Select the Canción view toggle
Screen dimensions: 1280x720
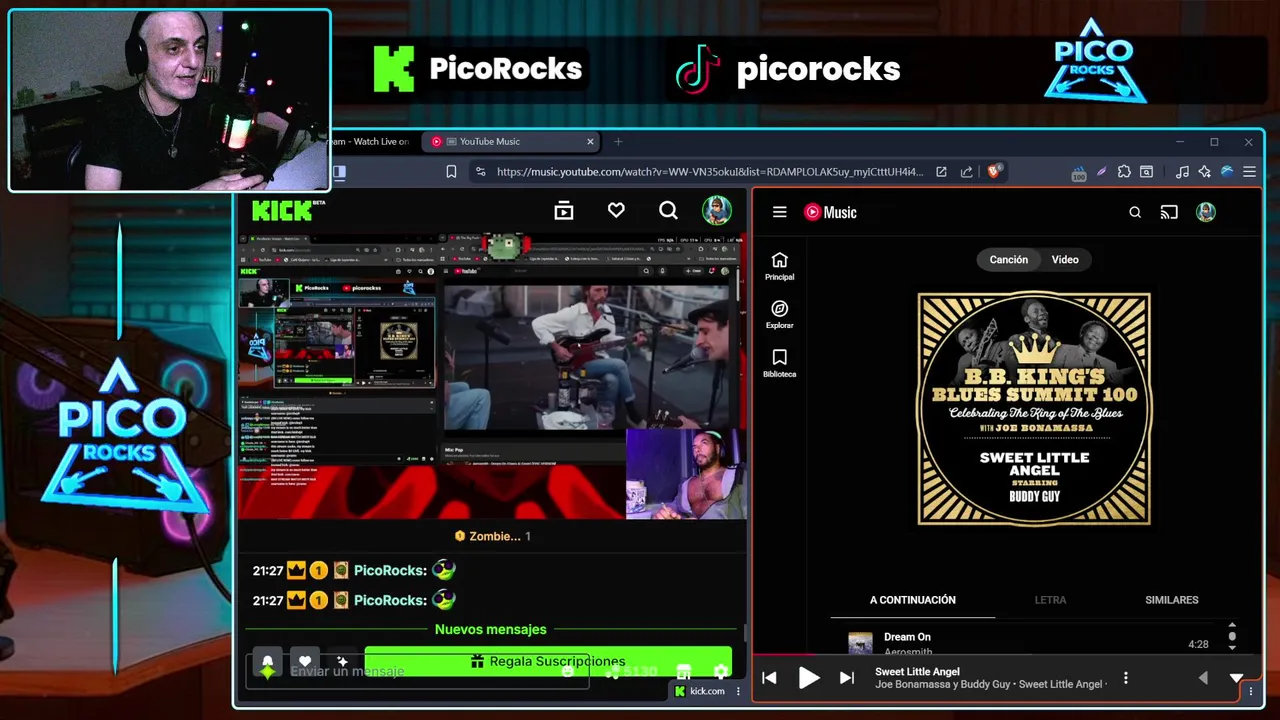(1008, 259)
